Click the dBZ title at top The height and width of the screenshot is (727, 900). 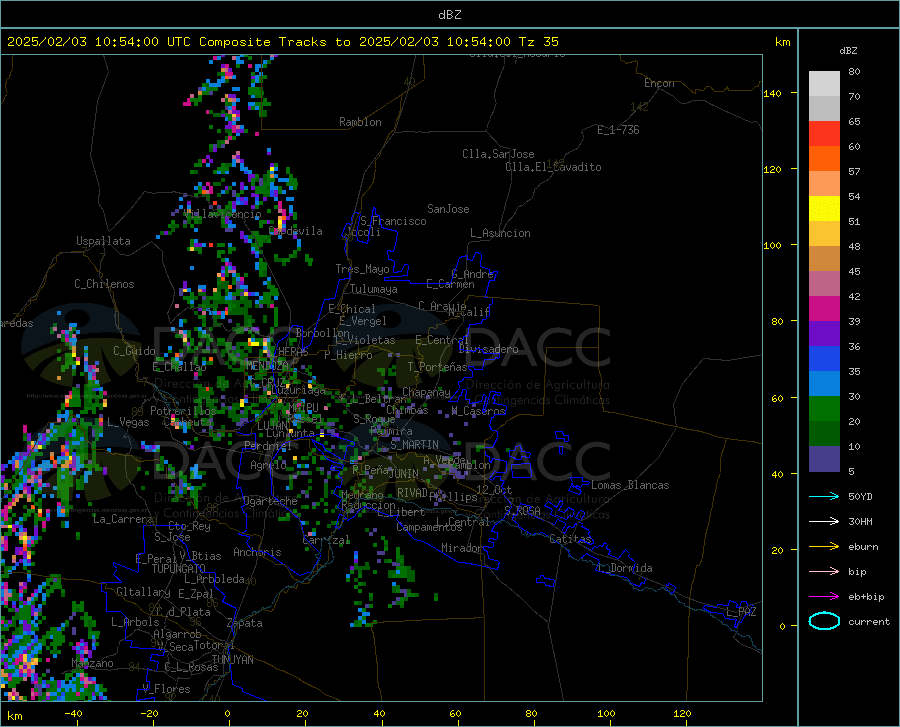click(x=449, y=15)
